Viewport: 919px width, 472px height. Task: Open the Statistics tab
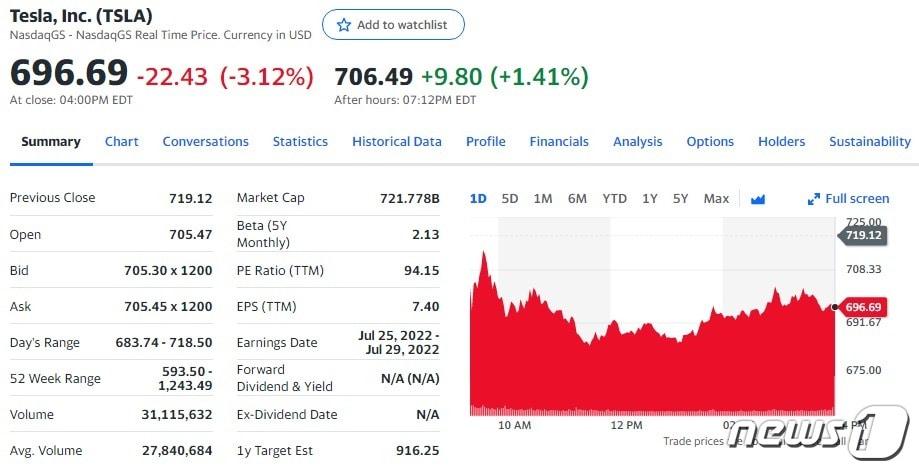(x=300, y=142)
